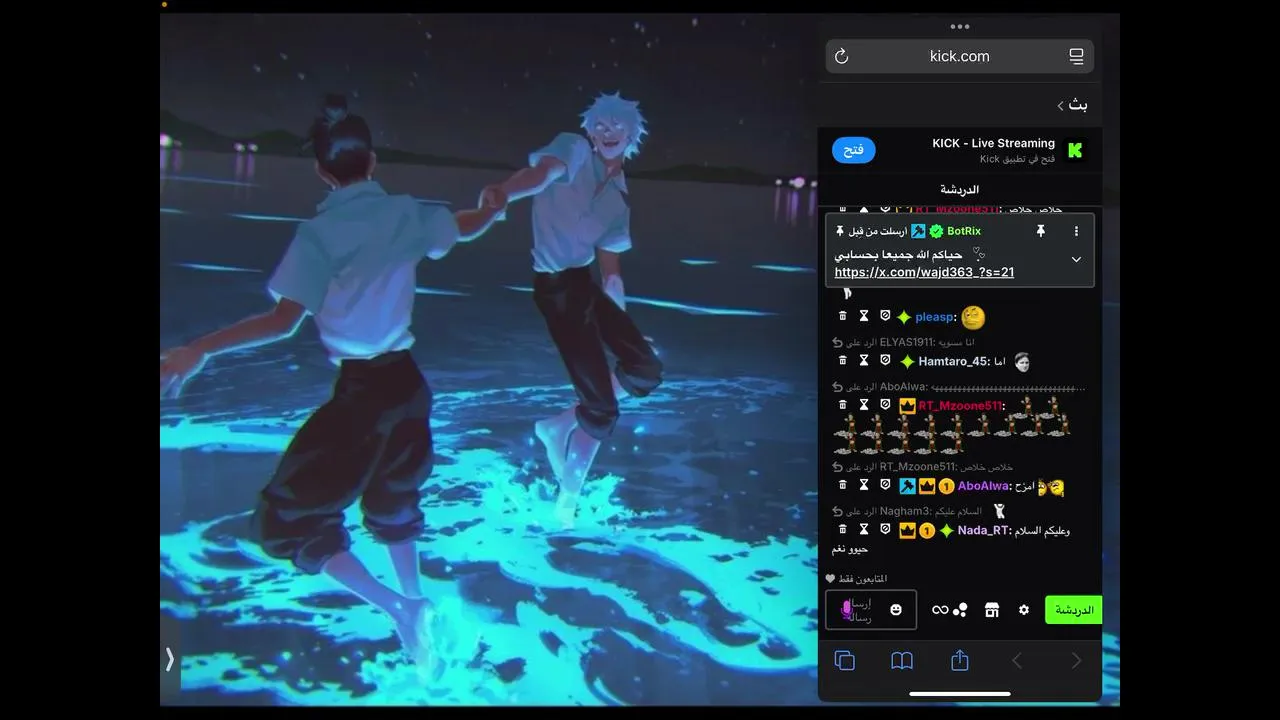Open Kick app with the فتح button

(853, 150)
